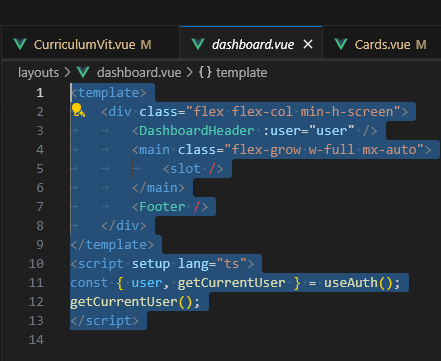
Task: Click line number 10 in the gutter
Action: click(36, 264)
